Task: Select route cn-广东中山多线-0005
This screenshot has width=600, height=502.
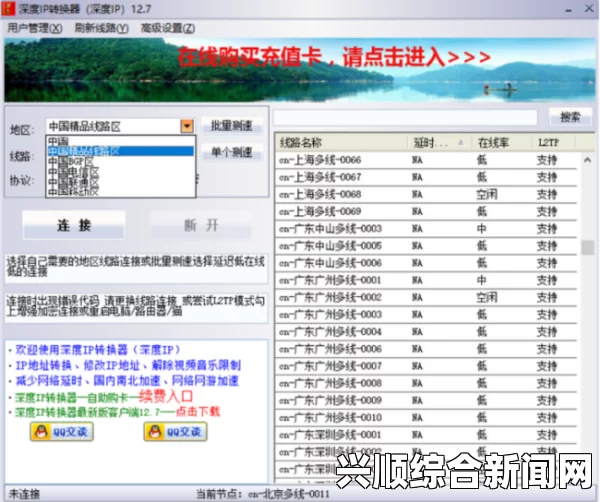Action: click(426, 246)
